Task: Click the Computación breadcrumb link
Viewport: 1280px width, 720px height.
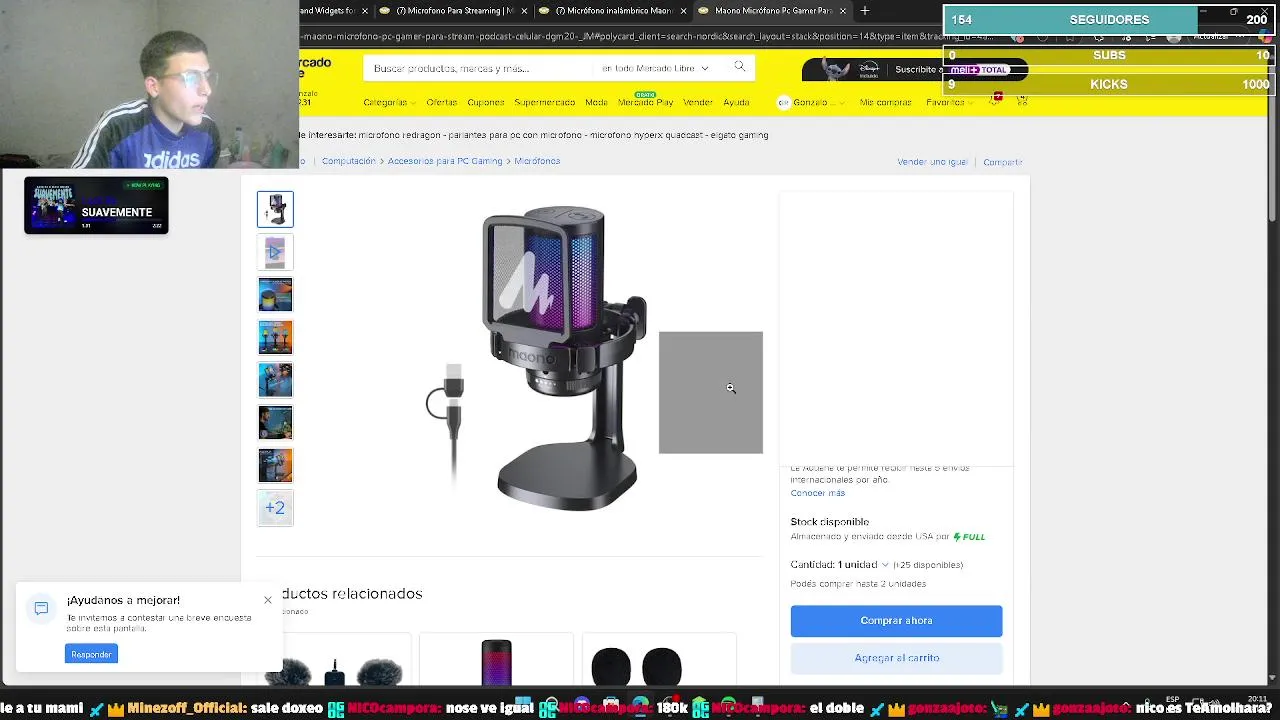Action: pyautogui.click(x=349, y=161)
